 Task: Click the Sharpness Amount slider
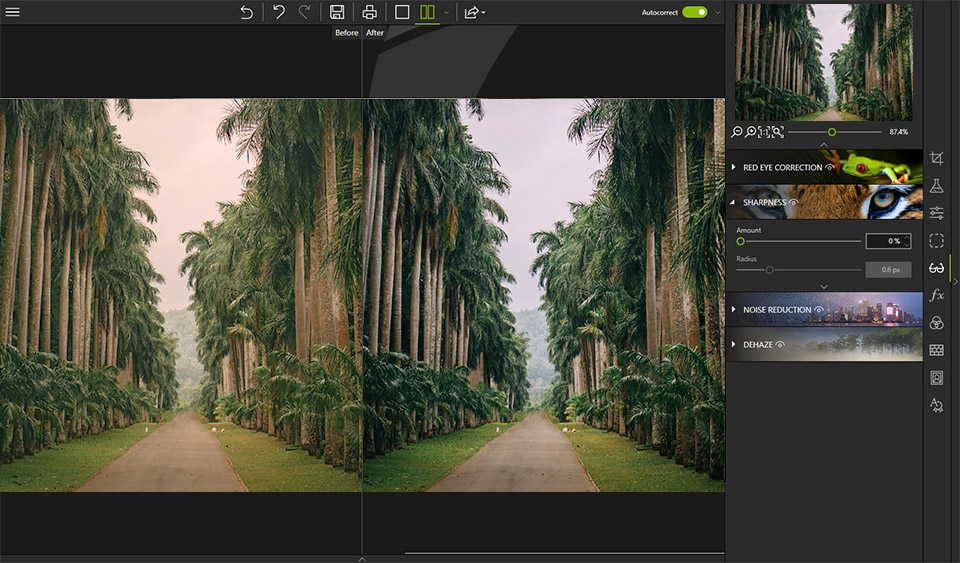[798, 242]
